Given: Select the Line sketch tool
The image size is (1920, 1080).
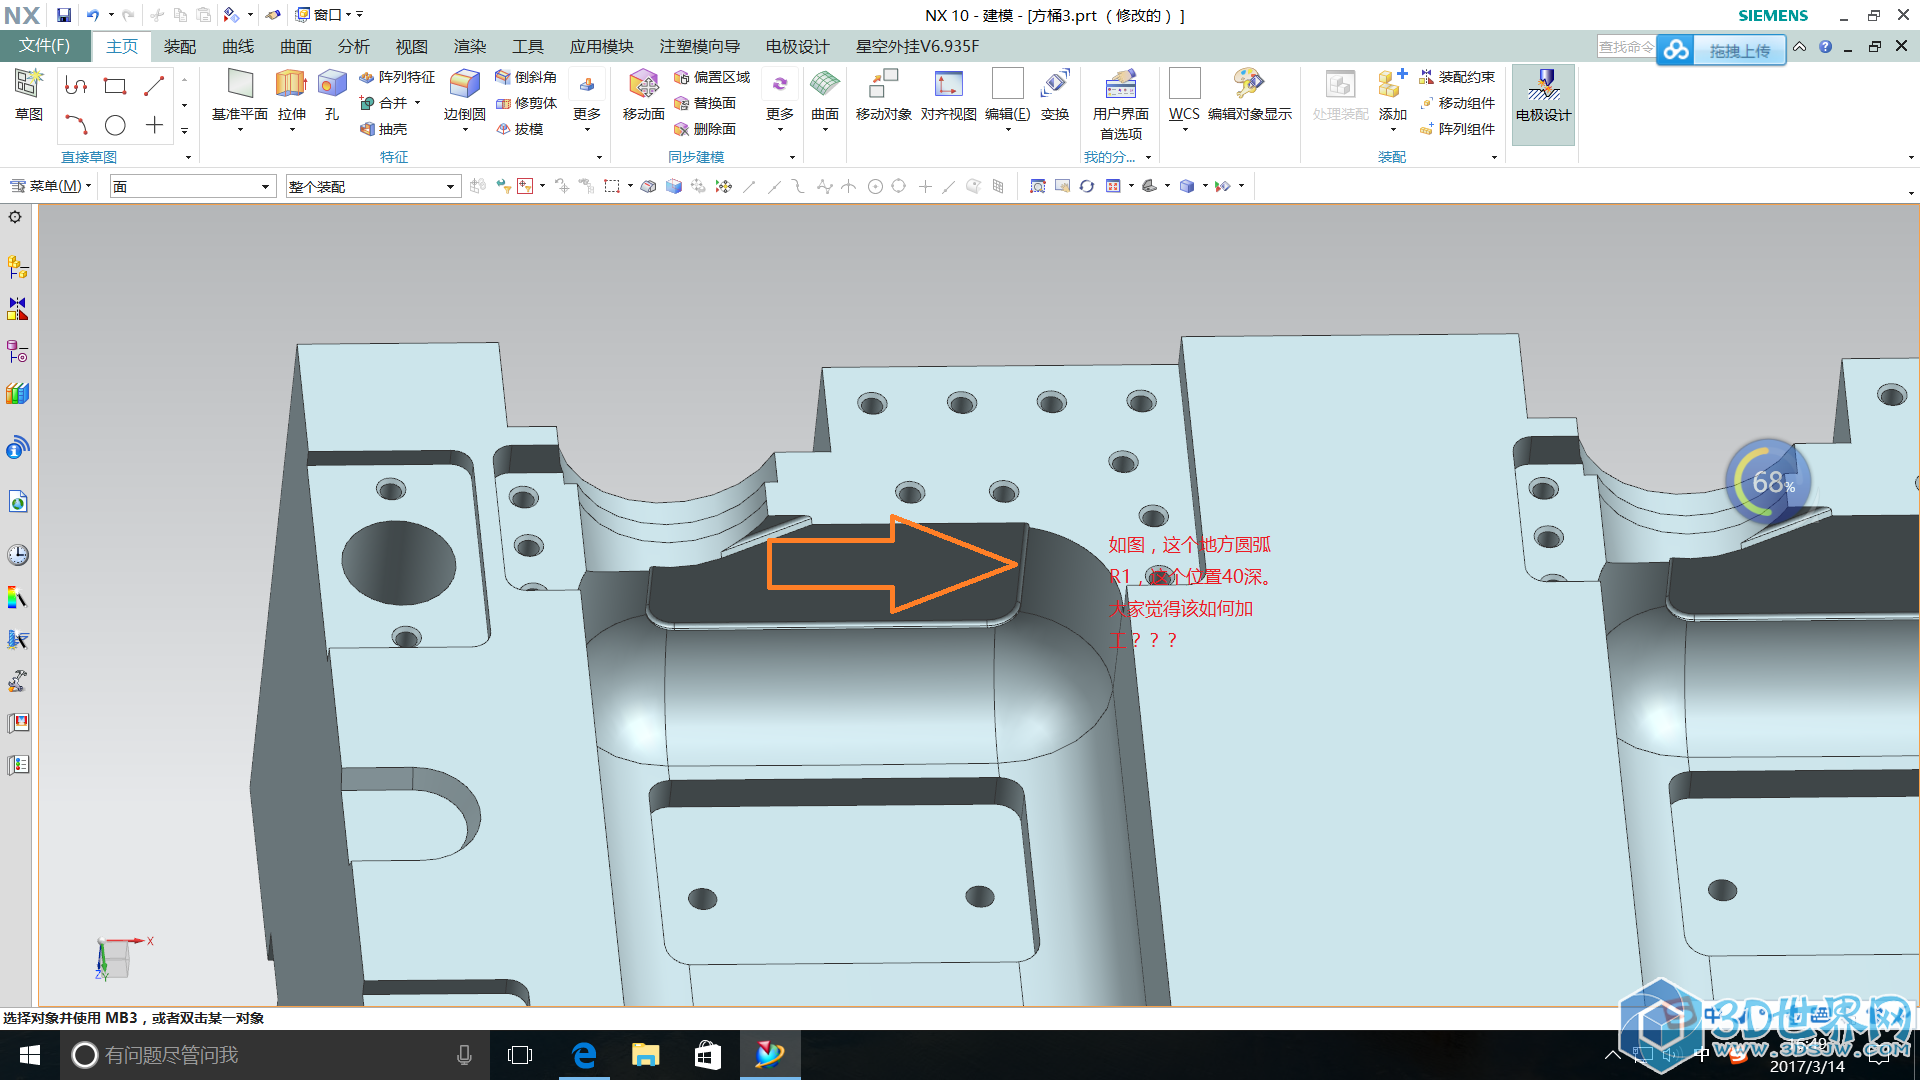Looking at the screenshot, I should point(154,86).
